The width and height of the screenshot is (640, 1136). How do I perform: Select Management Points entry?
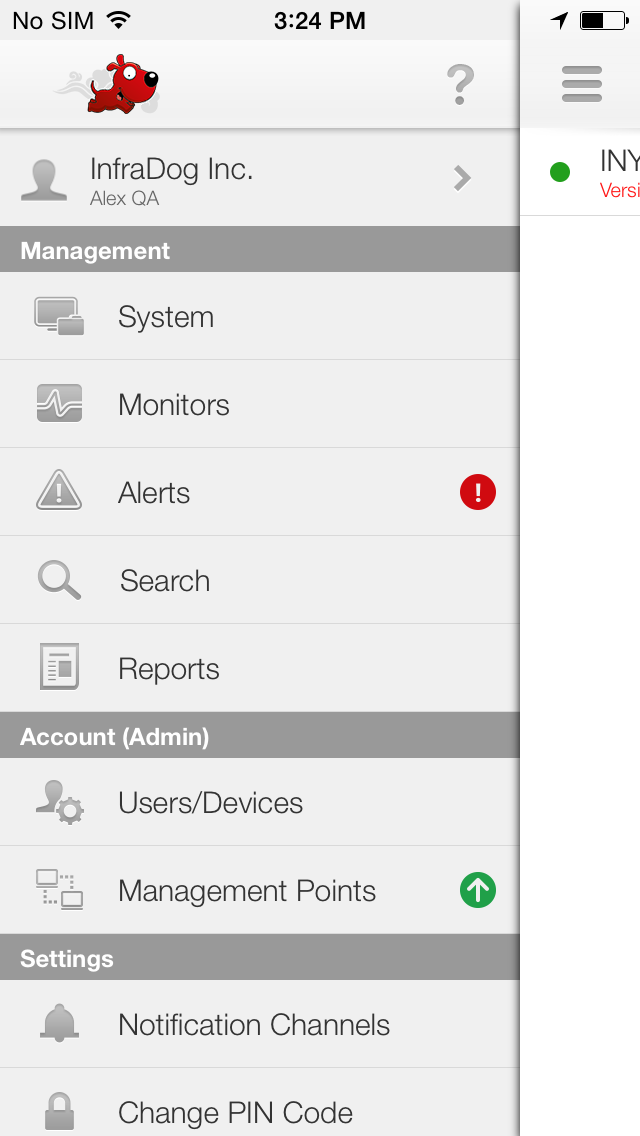pyautogui.click(x=259, y=890)
